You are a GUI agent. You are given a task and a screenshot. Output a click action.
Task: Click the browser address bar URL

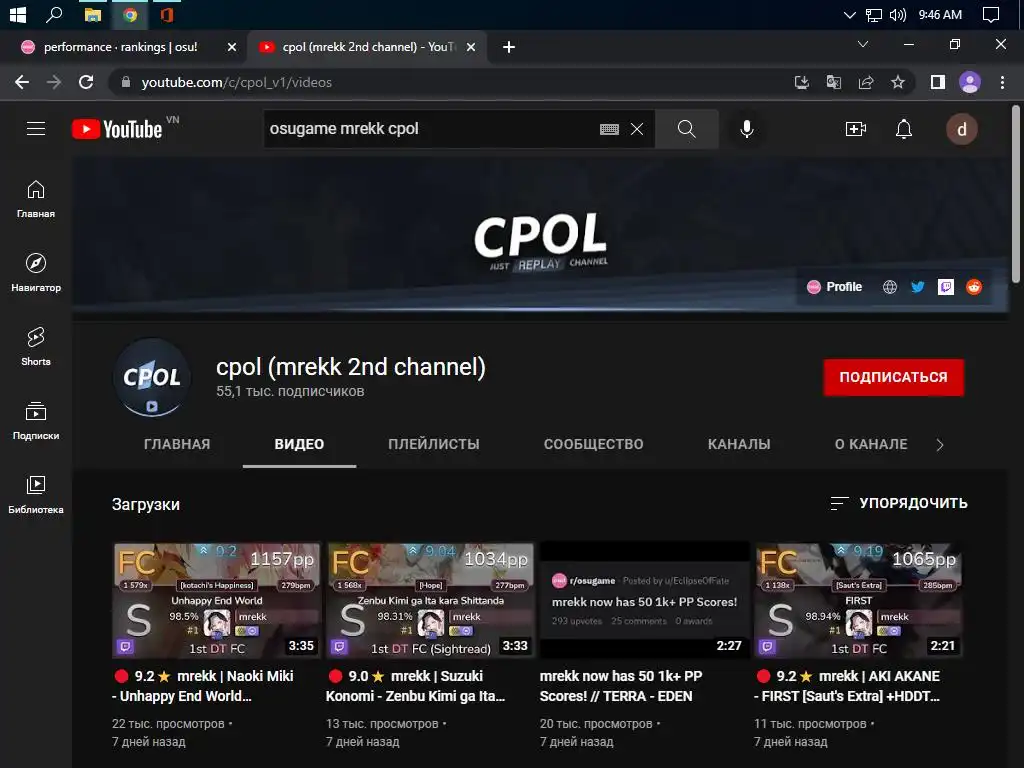[x=236, y=82]
